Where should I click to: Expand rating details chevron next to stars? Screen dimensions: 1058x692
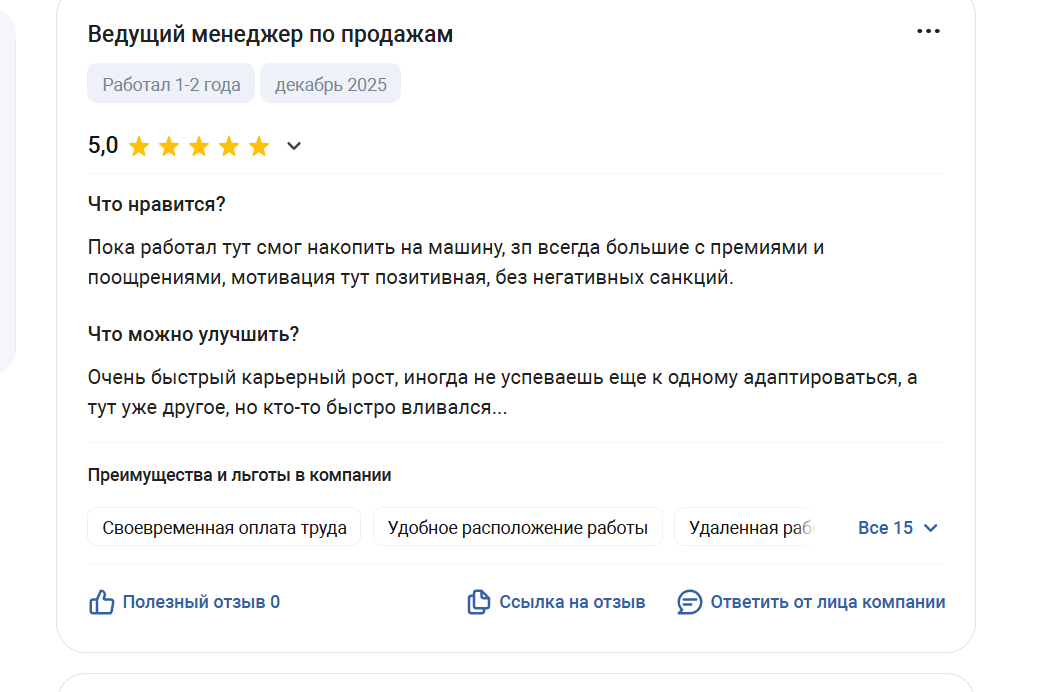[294, 147]
